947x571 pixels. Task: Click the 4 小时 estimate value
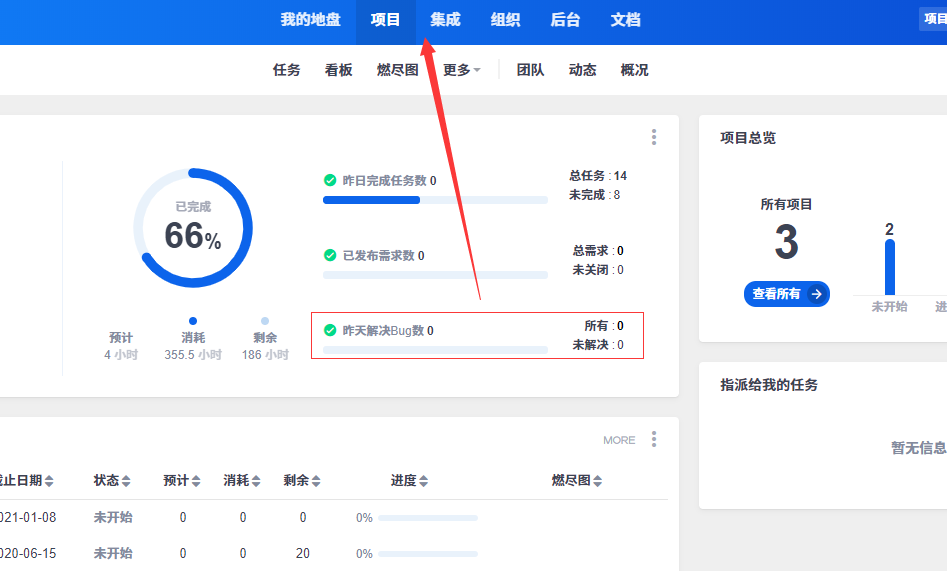pyautogui.click(x=121, y=355)
